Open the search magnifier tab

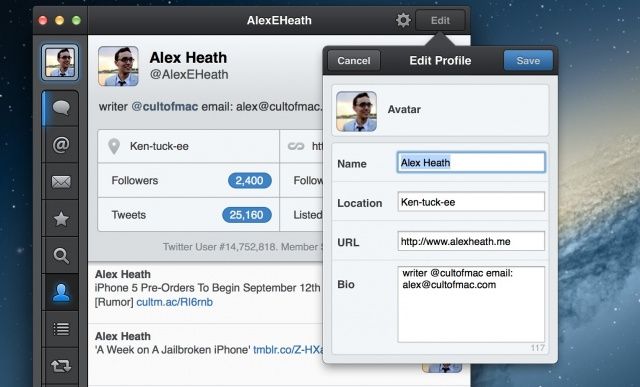pos(61,256)
